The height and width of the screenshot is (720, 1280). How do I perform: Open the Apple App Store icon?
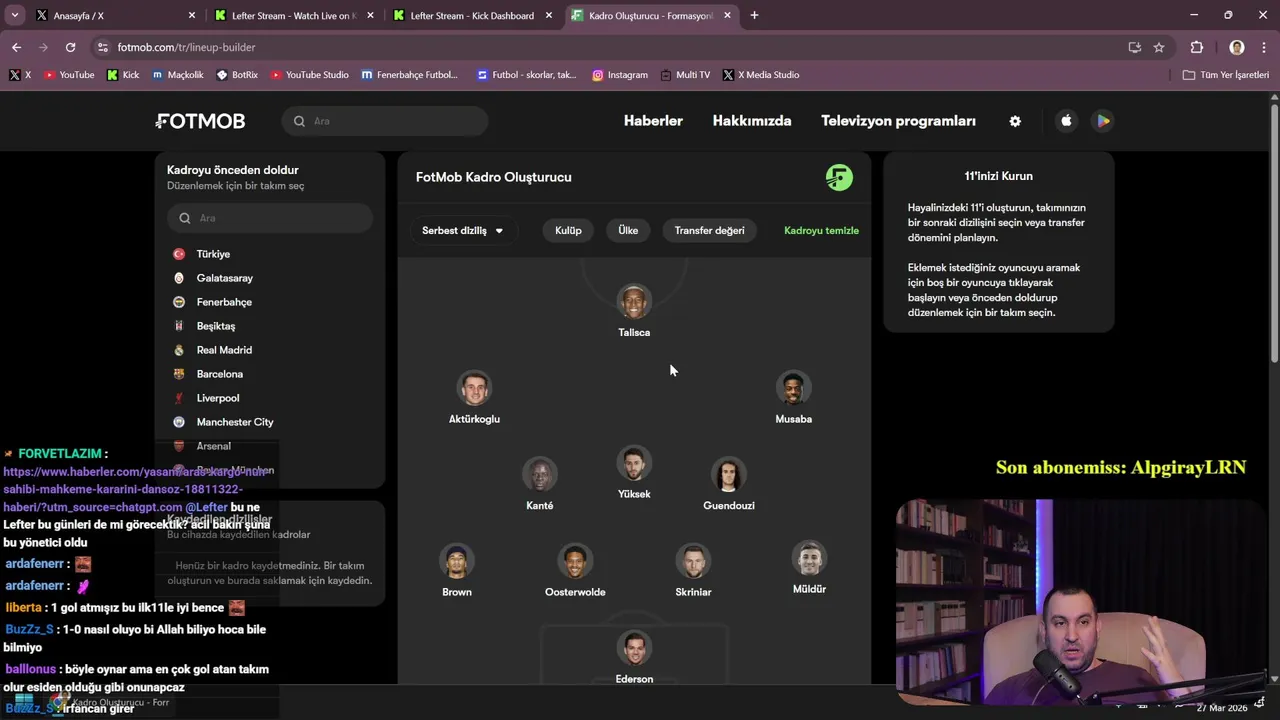(1066, 121)
